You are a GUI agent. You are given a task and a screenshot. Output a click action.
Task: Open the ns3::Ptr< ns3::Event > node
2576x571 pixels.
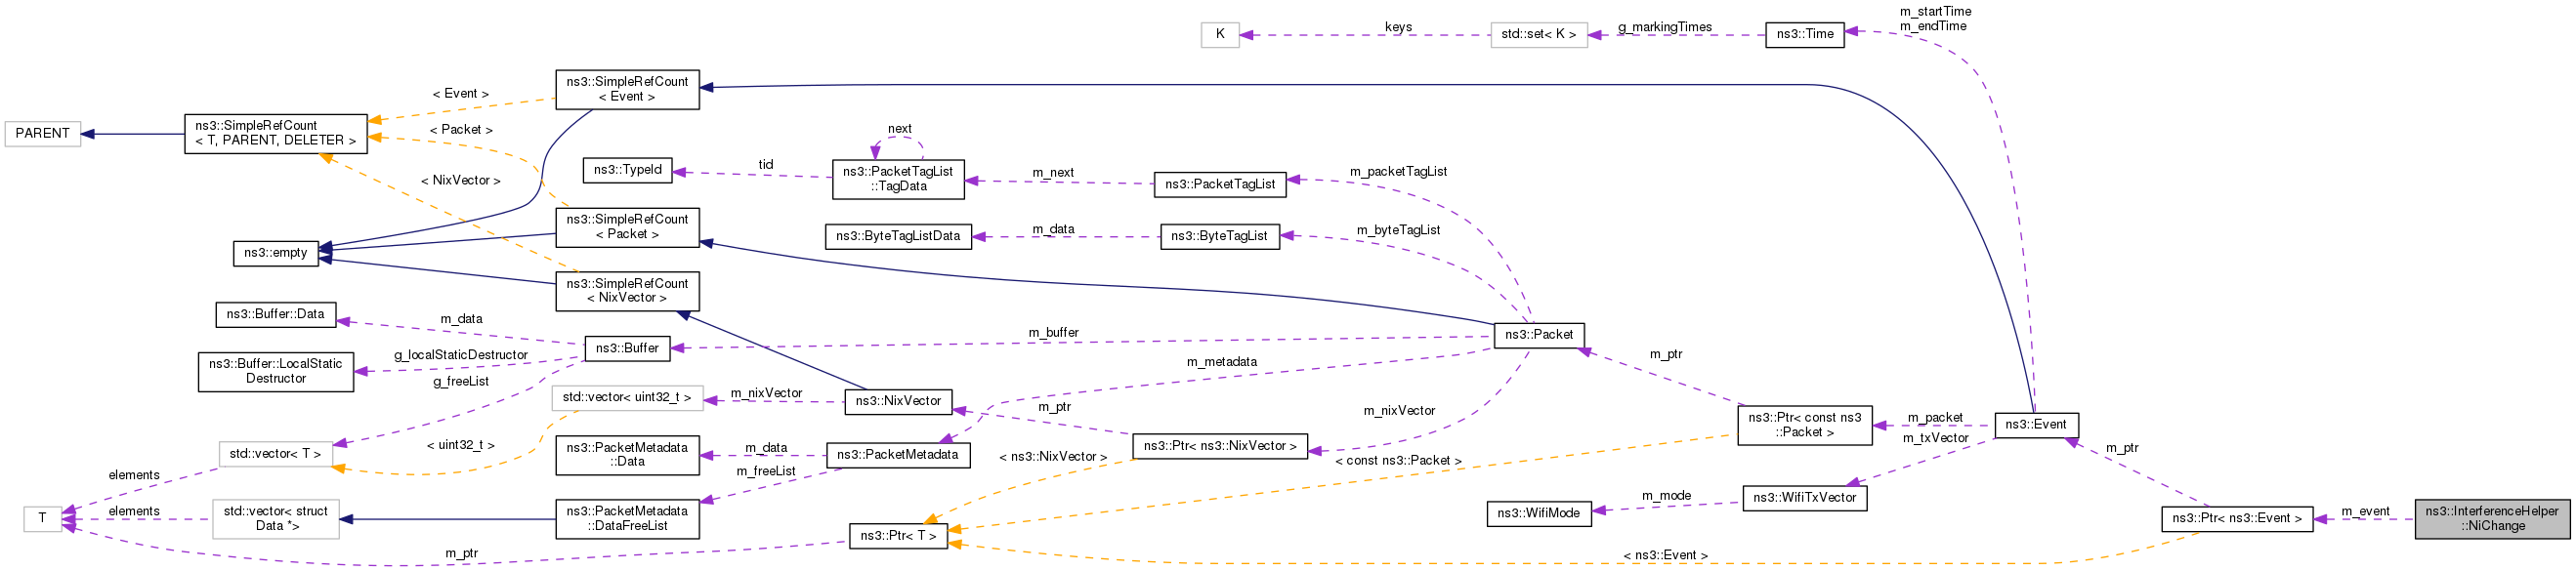point(2237,519)
